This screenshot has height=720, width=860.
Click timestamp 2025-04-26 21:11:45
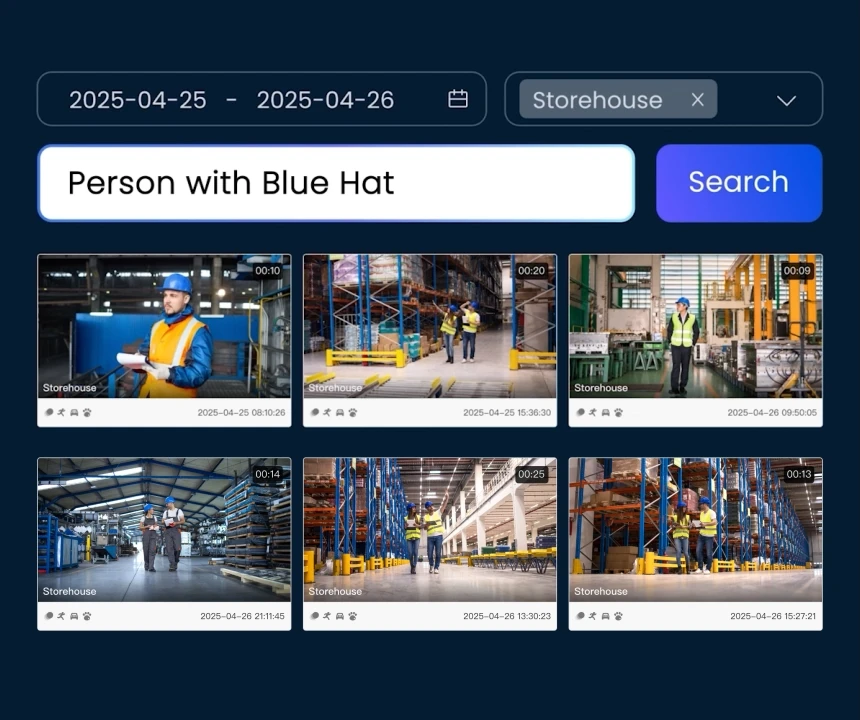coord(242,616)
